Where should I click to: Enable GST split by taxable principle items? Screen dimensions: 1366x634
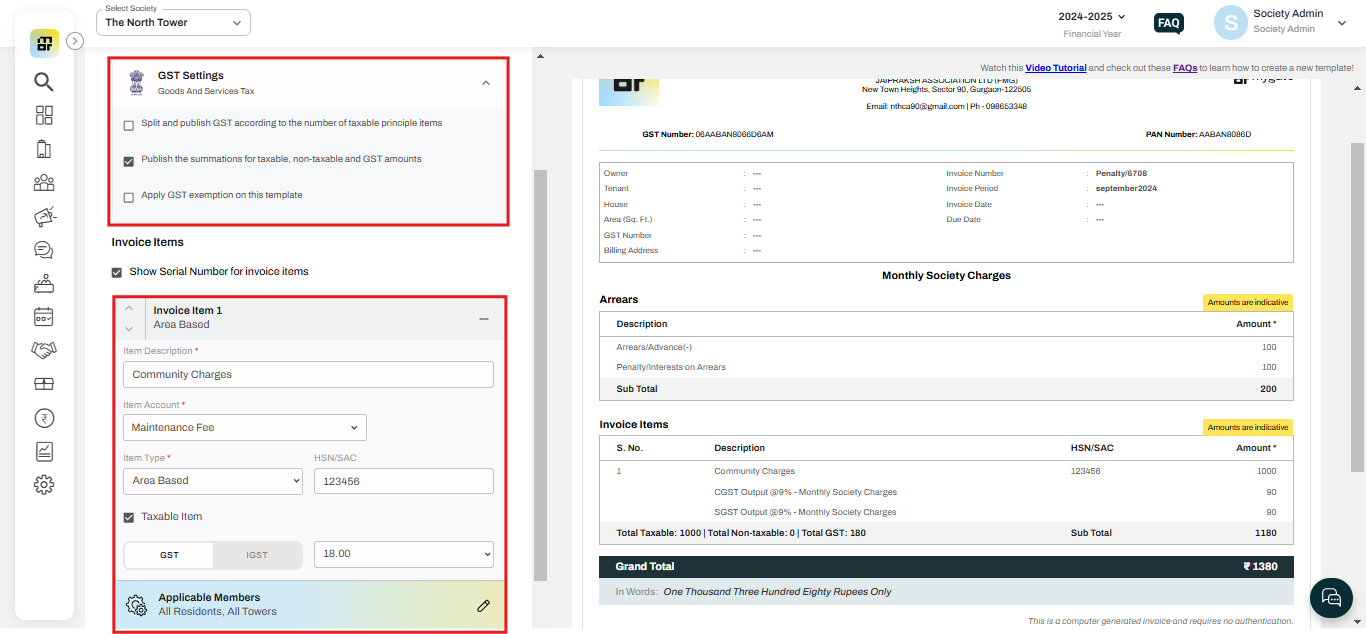point(128,124)
